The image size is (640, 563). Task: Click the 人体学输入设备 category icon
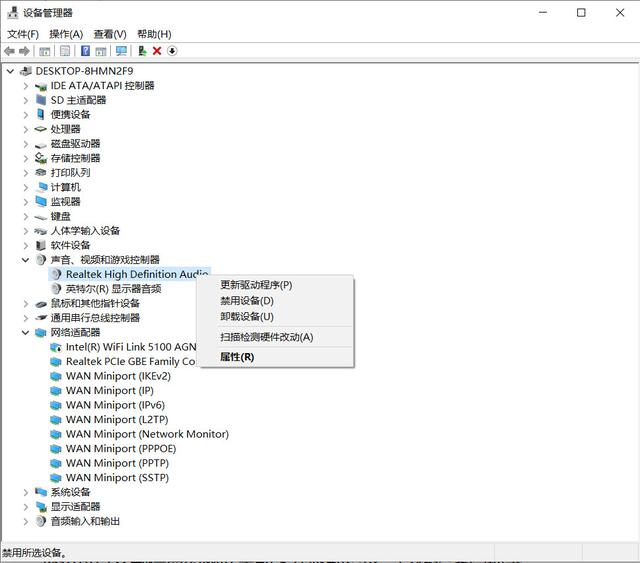[x=41, y=231]
